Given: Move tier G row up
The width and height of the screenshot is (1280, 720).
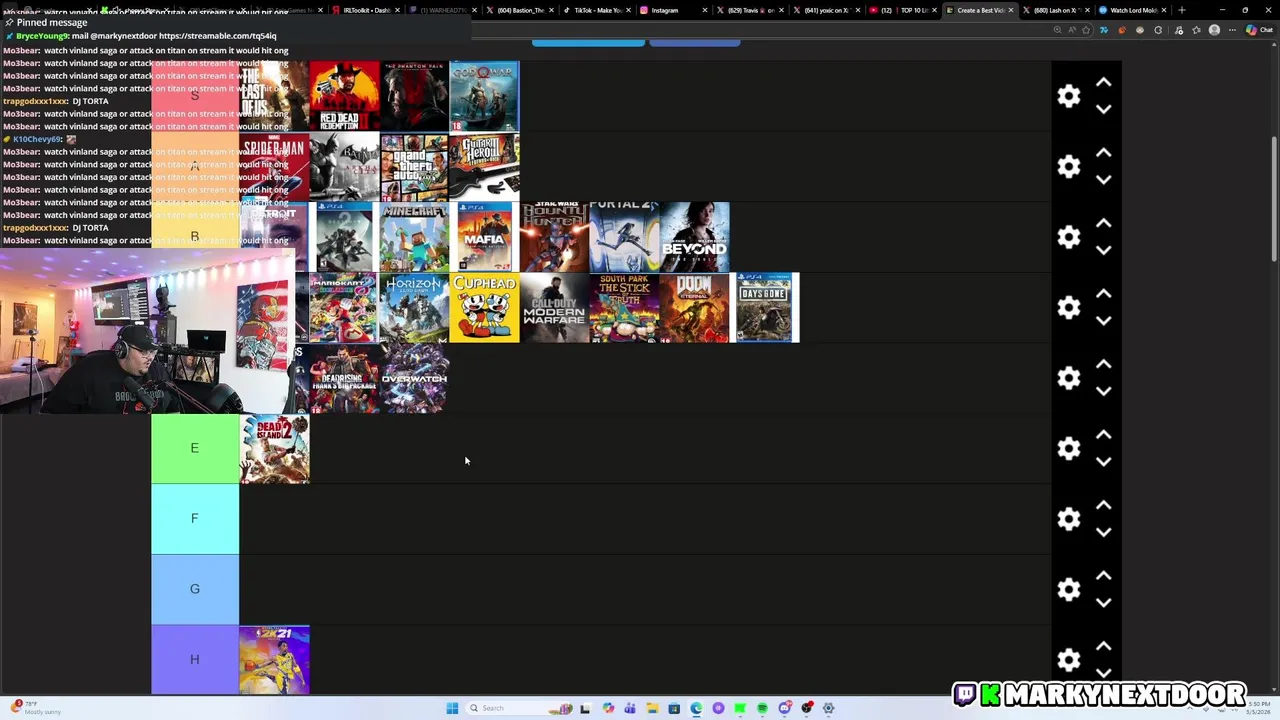Looking at the screenshot, I should tap(1103, 576).
